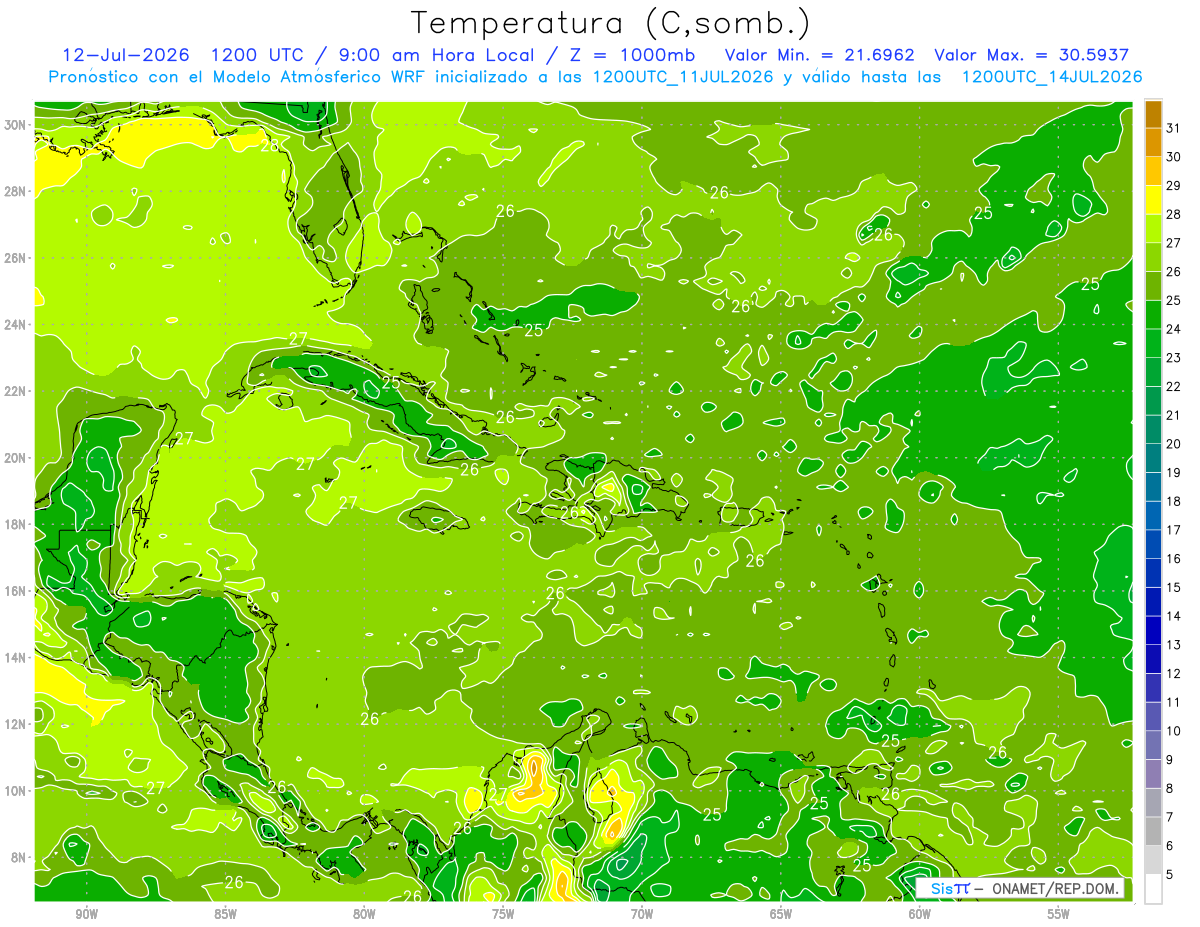Image resolution: width=1200 pixels, height=927 pixels.
Task: Pick the yellow swatch between 28 and 29
Action: point(1153,200)
